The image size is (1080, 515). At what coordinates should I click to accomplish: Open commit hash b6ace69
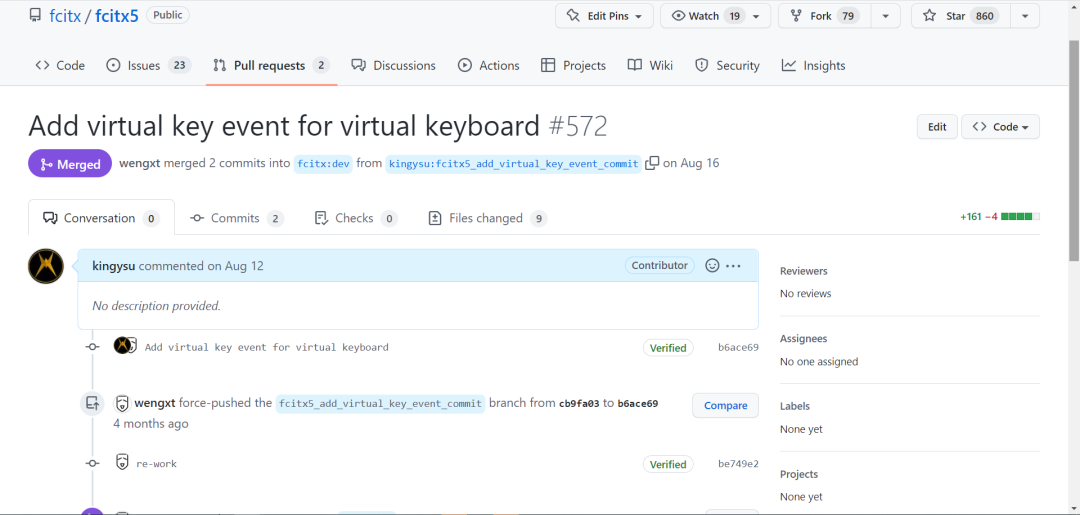click(738, 348)
